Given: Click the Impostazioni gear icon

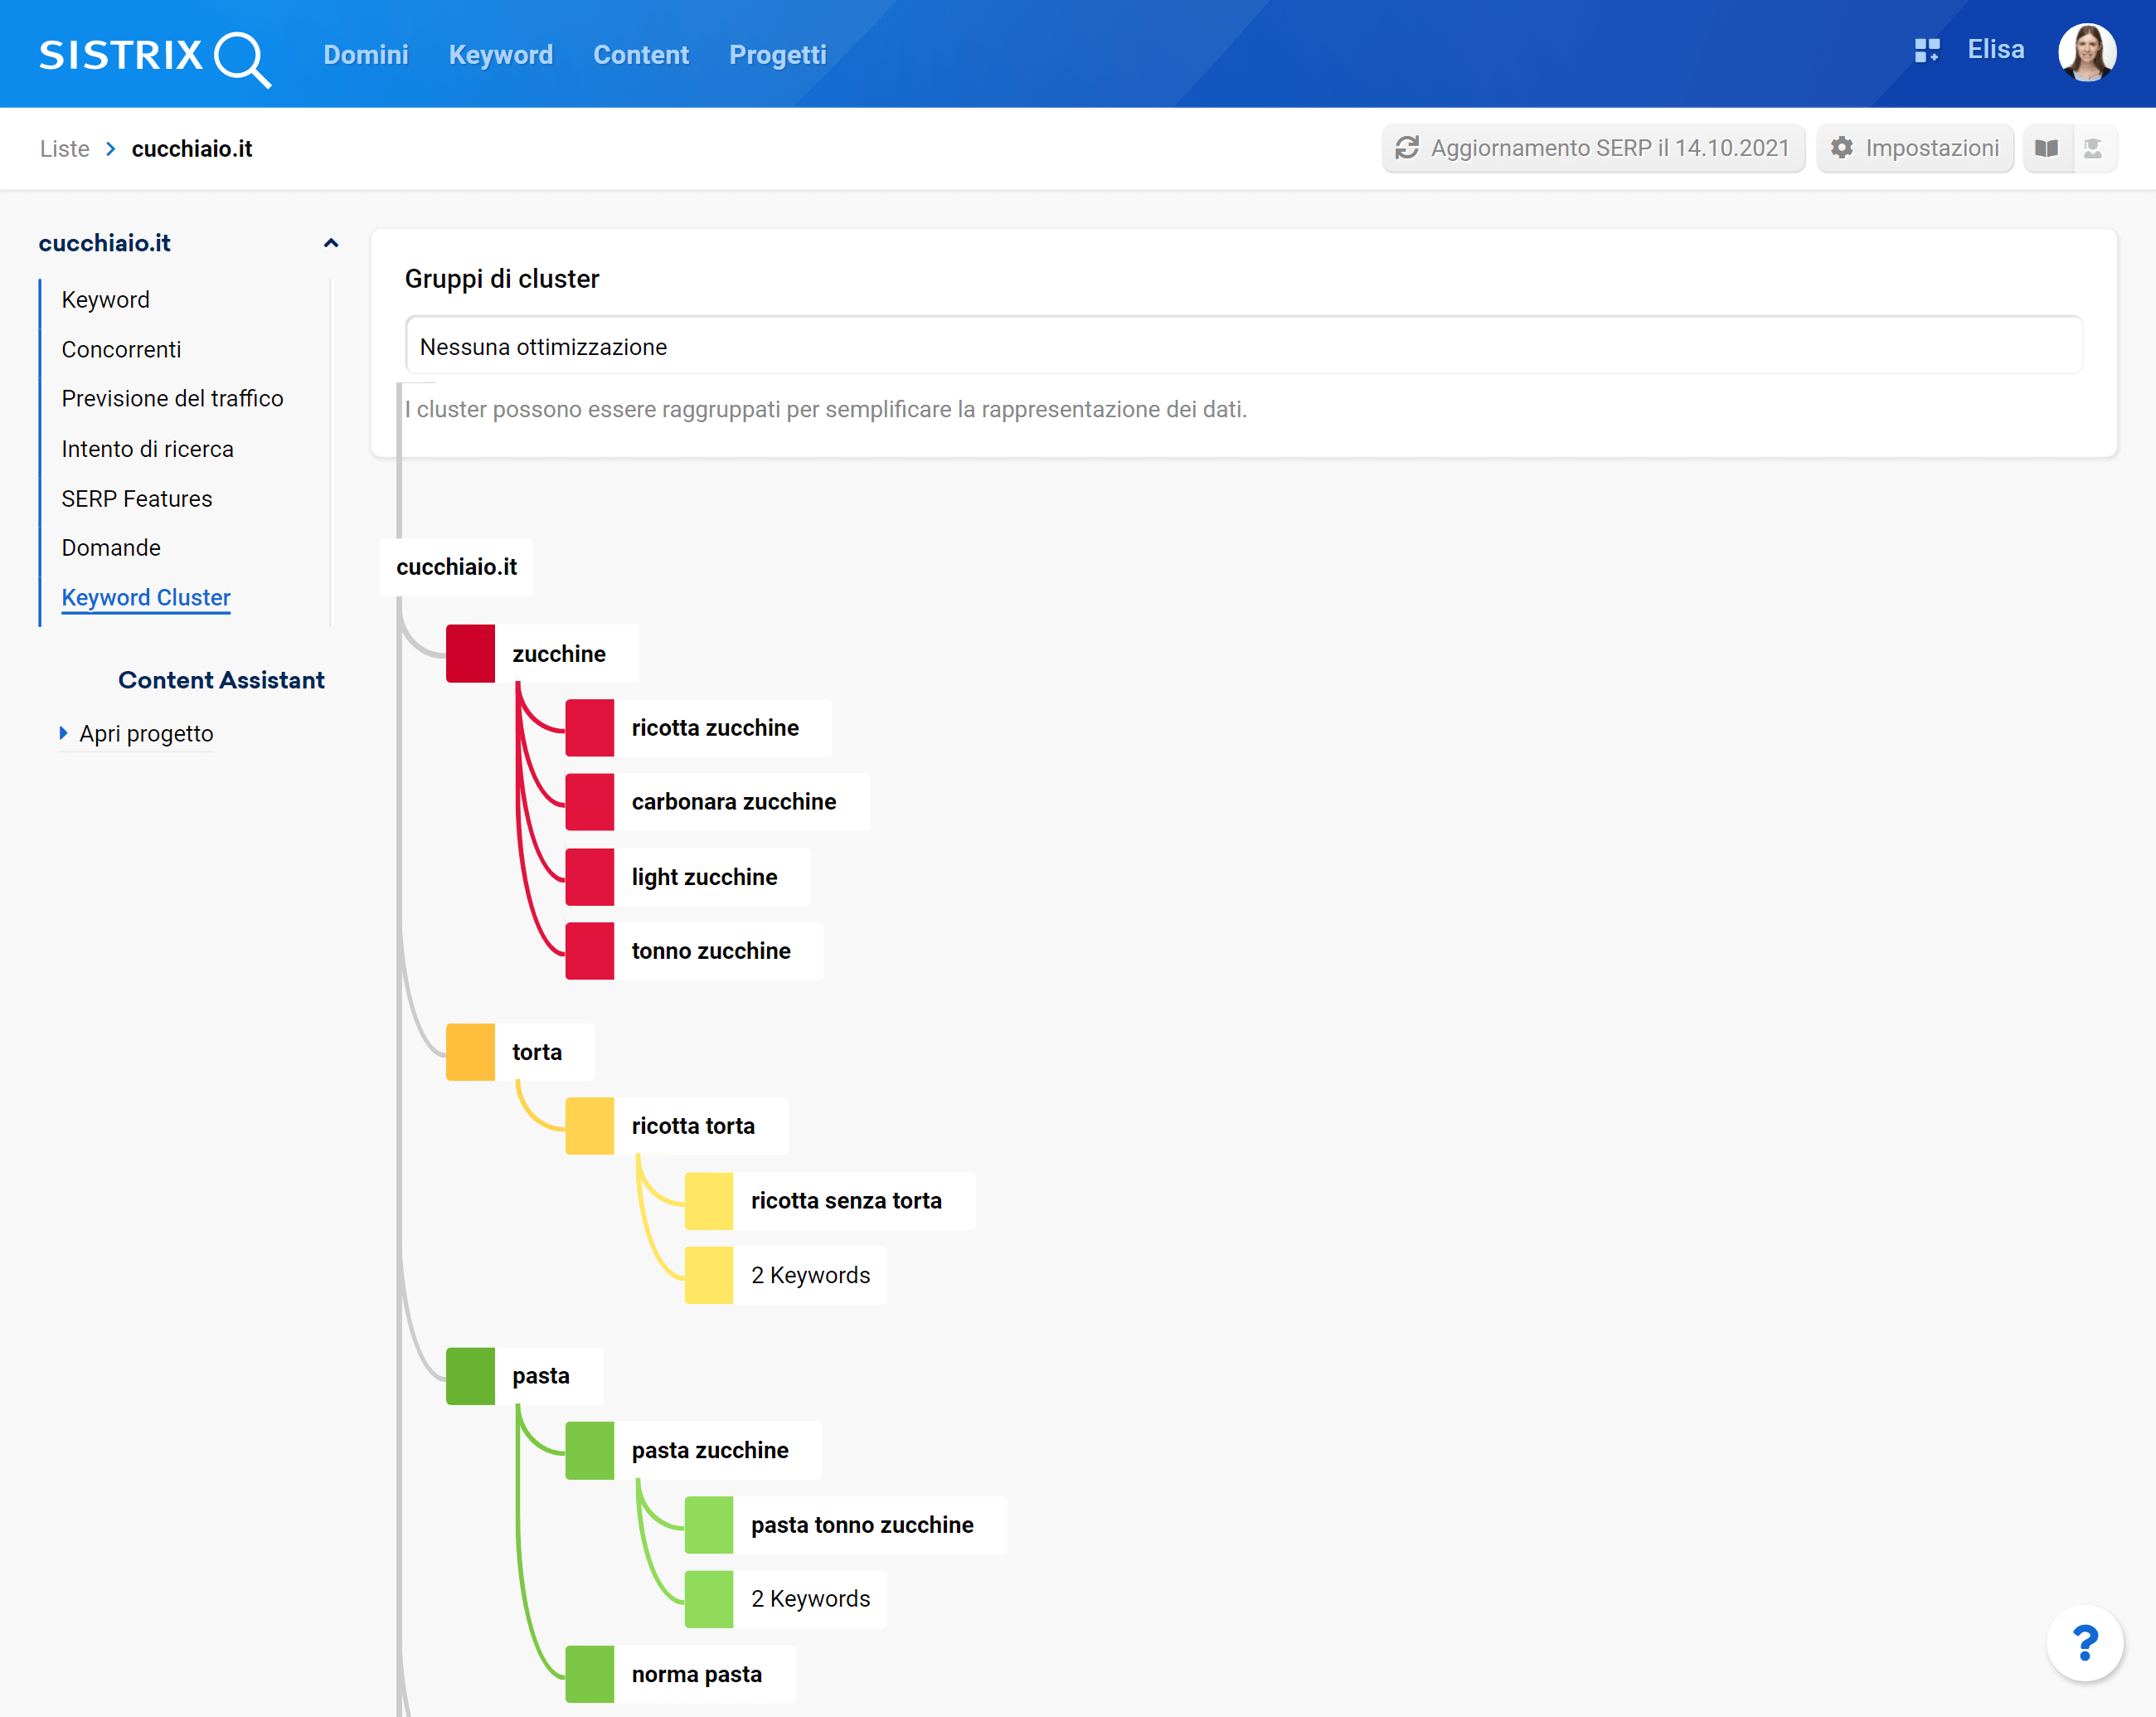Looking at the screenshot, I should point(1841,148).
